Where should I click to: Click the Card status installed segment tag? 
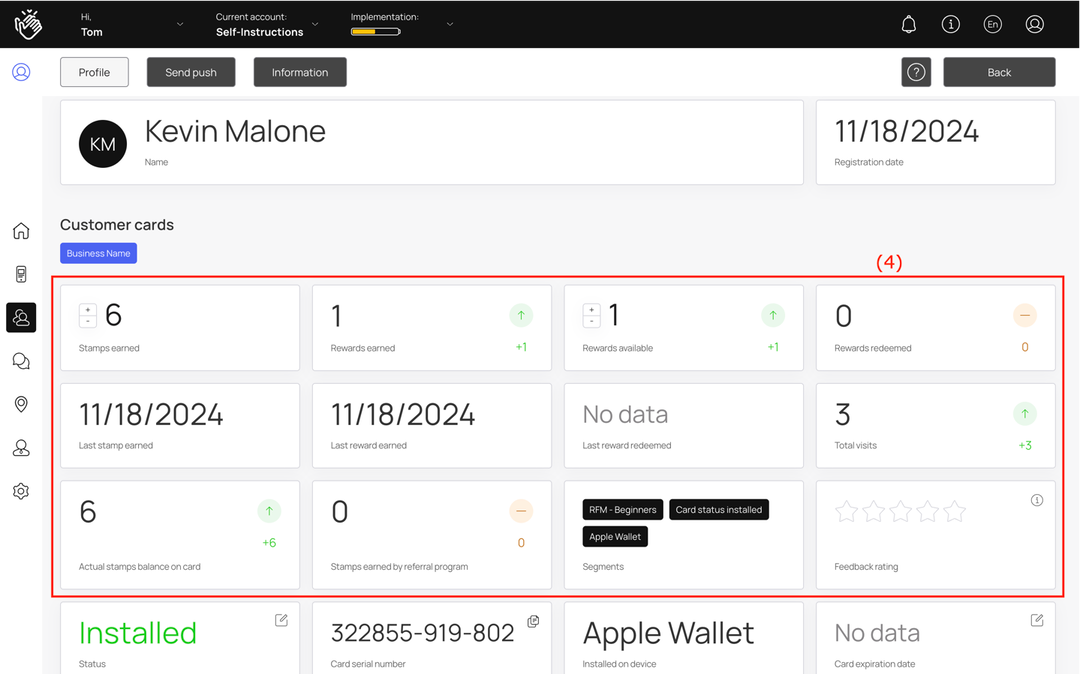(718, 509)
